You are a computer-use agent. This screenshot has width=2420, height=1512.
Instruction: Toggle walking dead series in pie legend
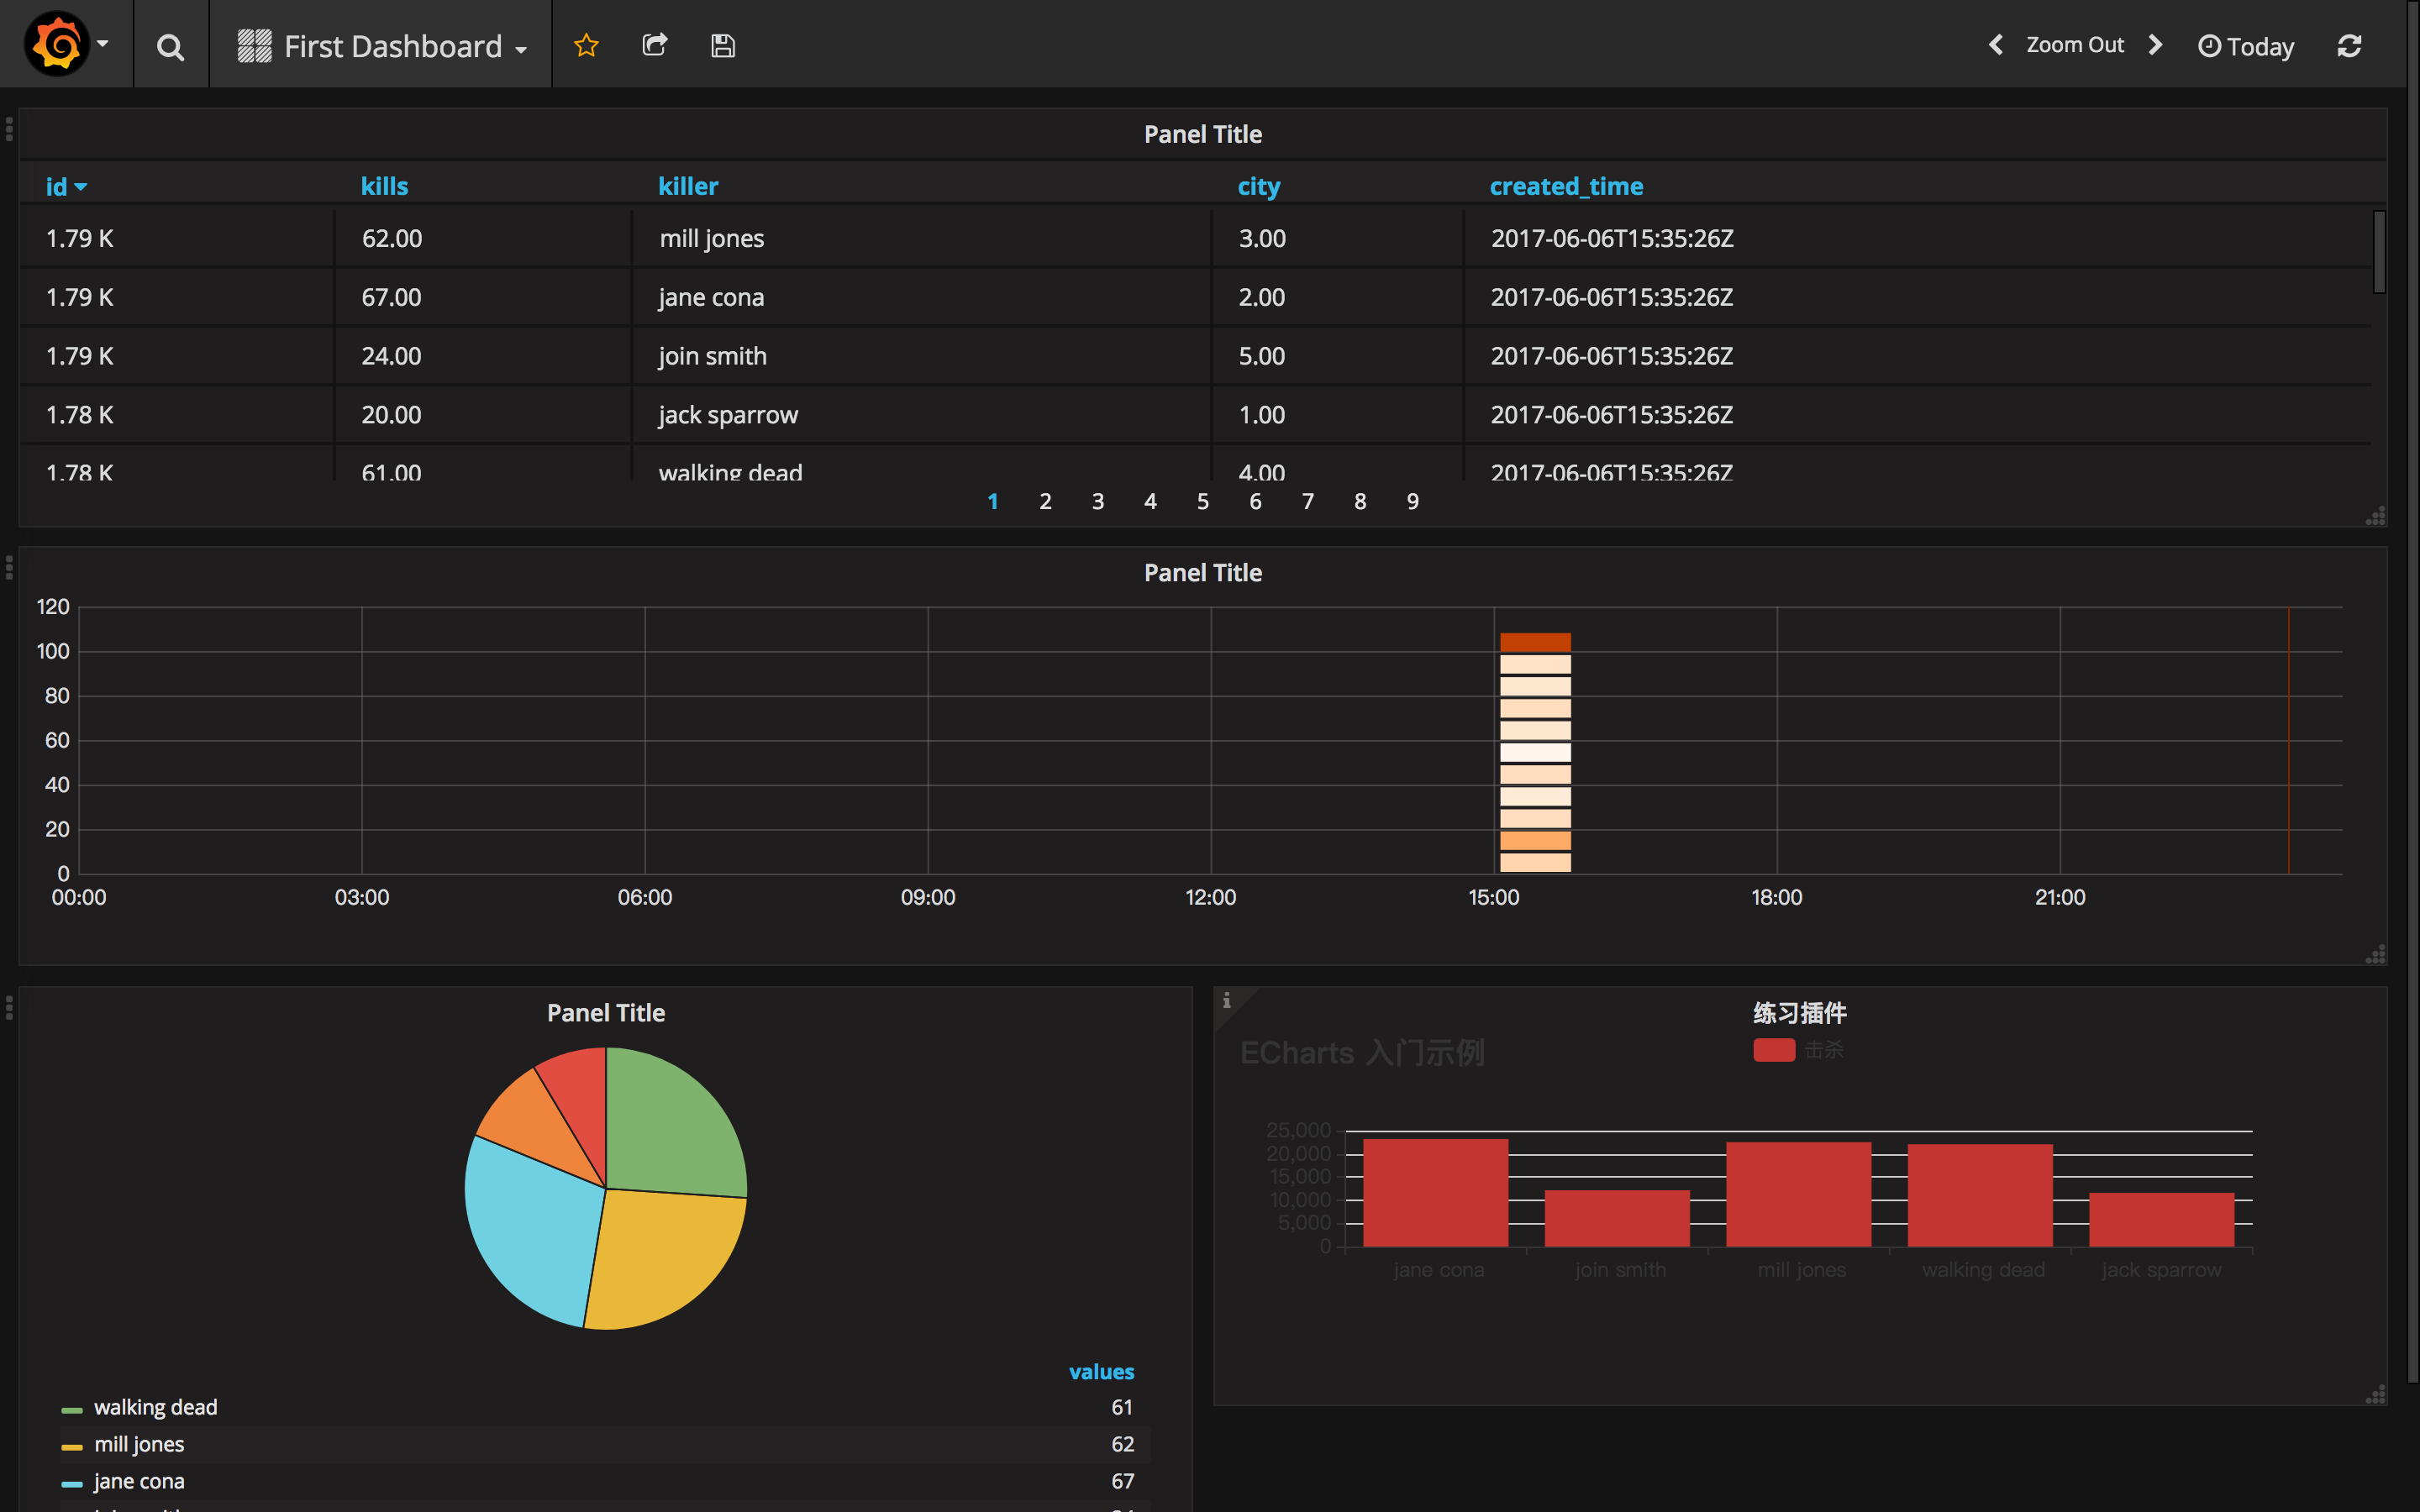[x=155, y=1407]
